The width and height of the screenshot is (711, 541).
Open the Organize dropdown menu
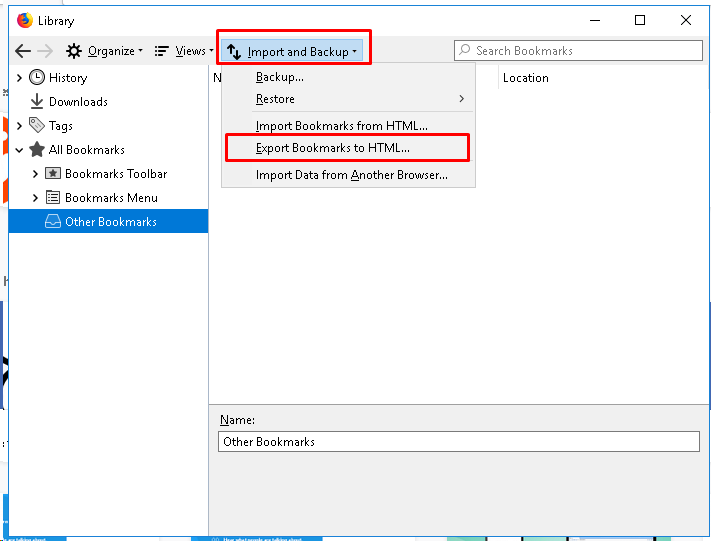tap(104, 51)
